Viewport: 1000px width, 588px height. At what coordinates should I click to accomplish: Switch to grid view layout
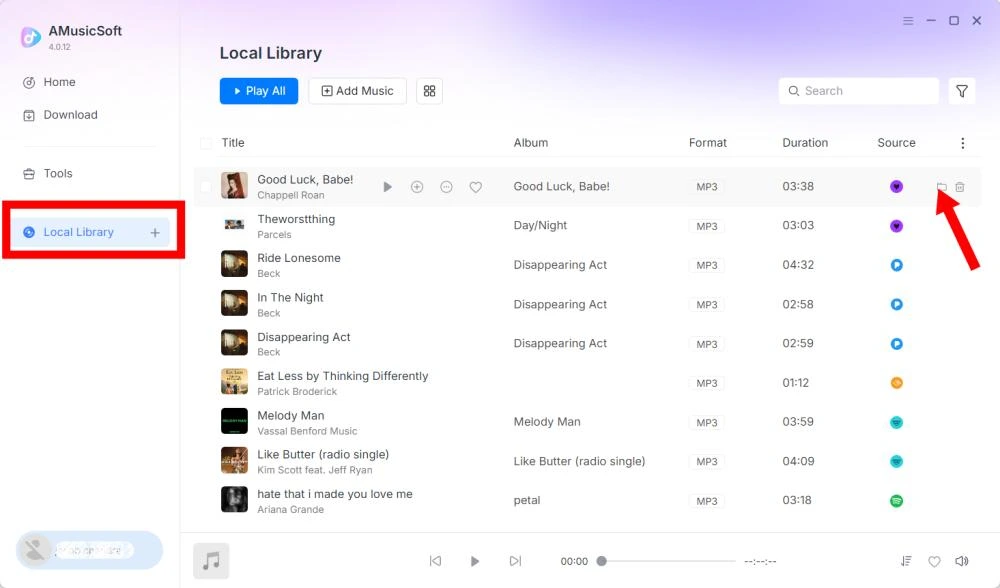click(429, 91)
